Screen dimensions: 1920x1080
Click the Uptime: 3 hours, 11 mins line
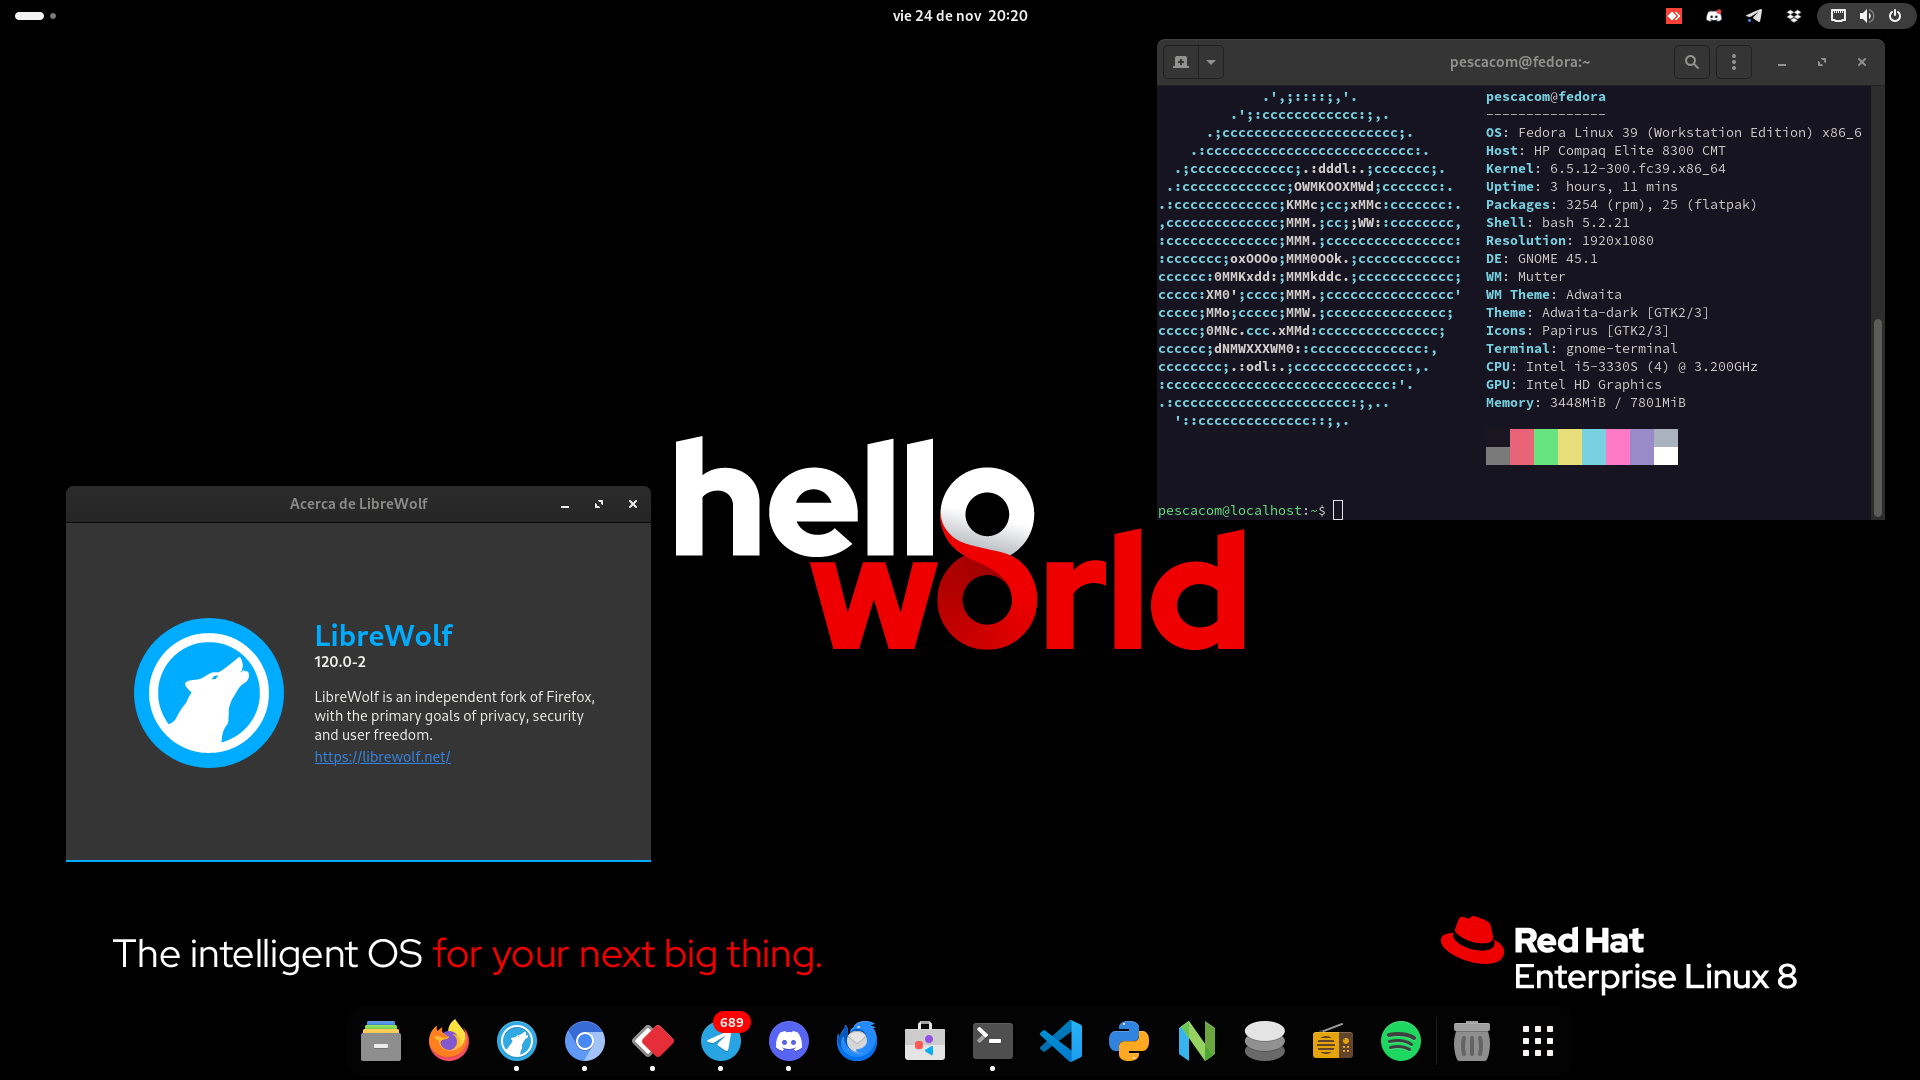click(1581, 187)
